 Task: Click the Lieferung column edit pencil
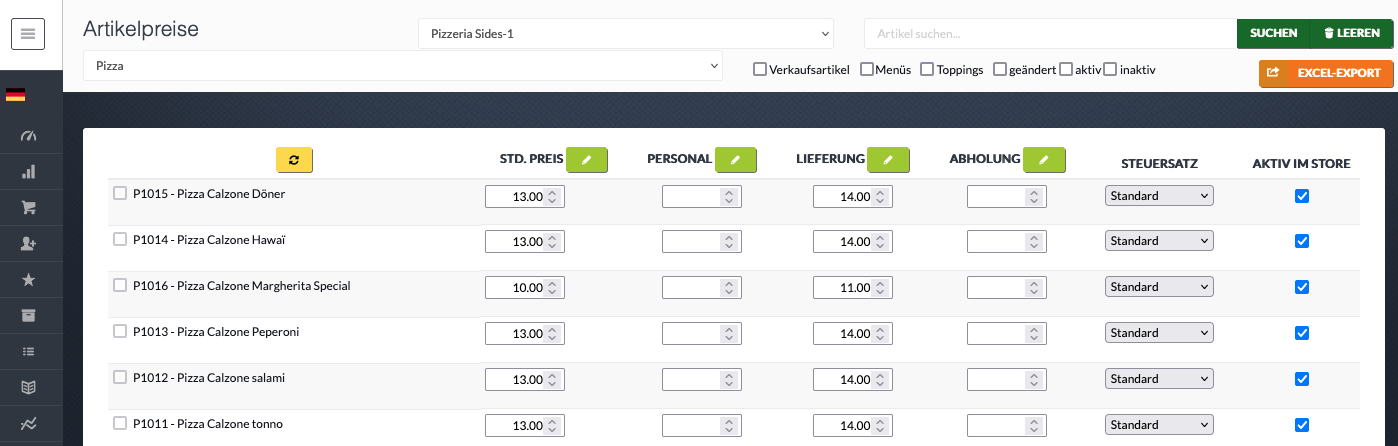click(887, 160)
